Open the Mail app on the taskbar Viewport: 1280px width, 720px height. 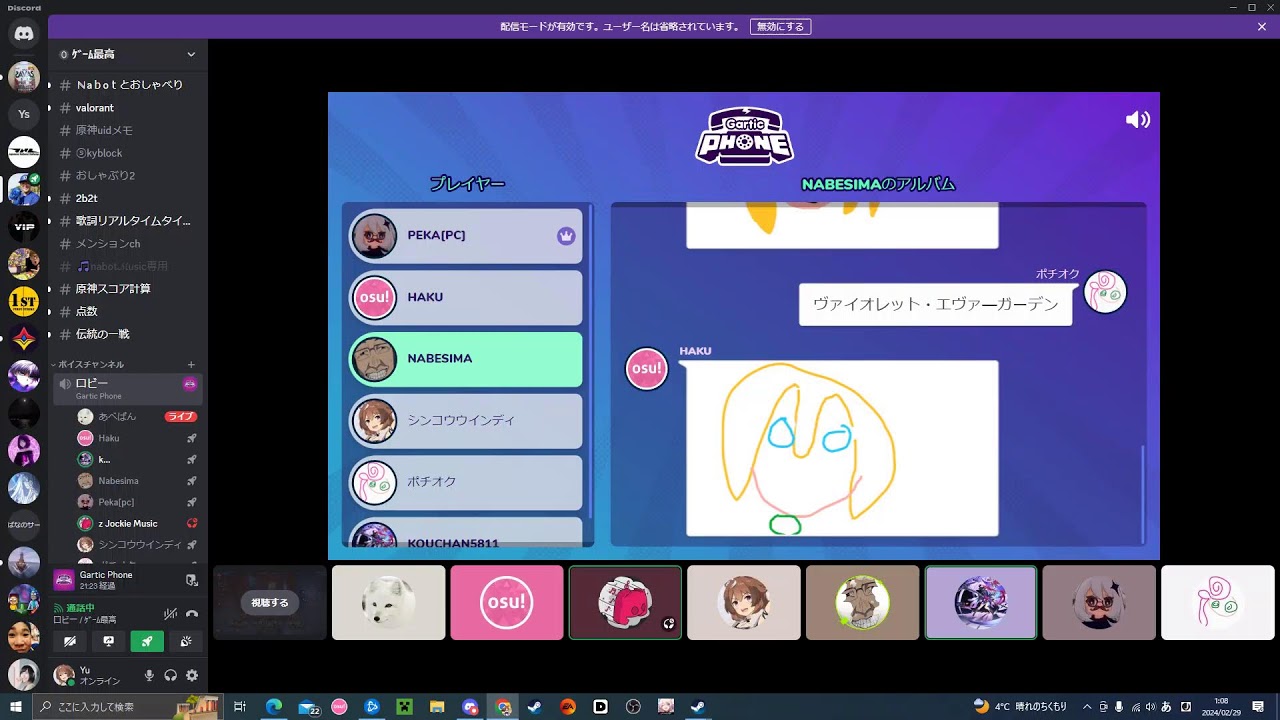point(307,707)
